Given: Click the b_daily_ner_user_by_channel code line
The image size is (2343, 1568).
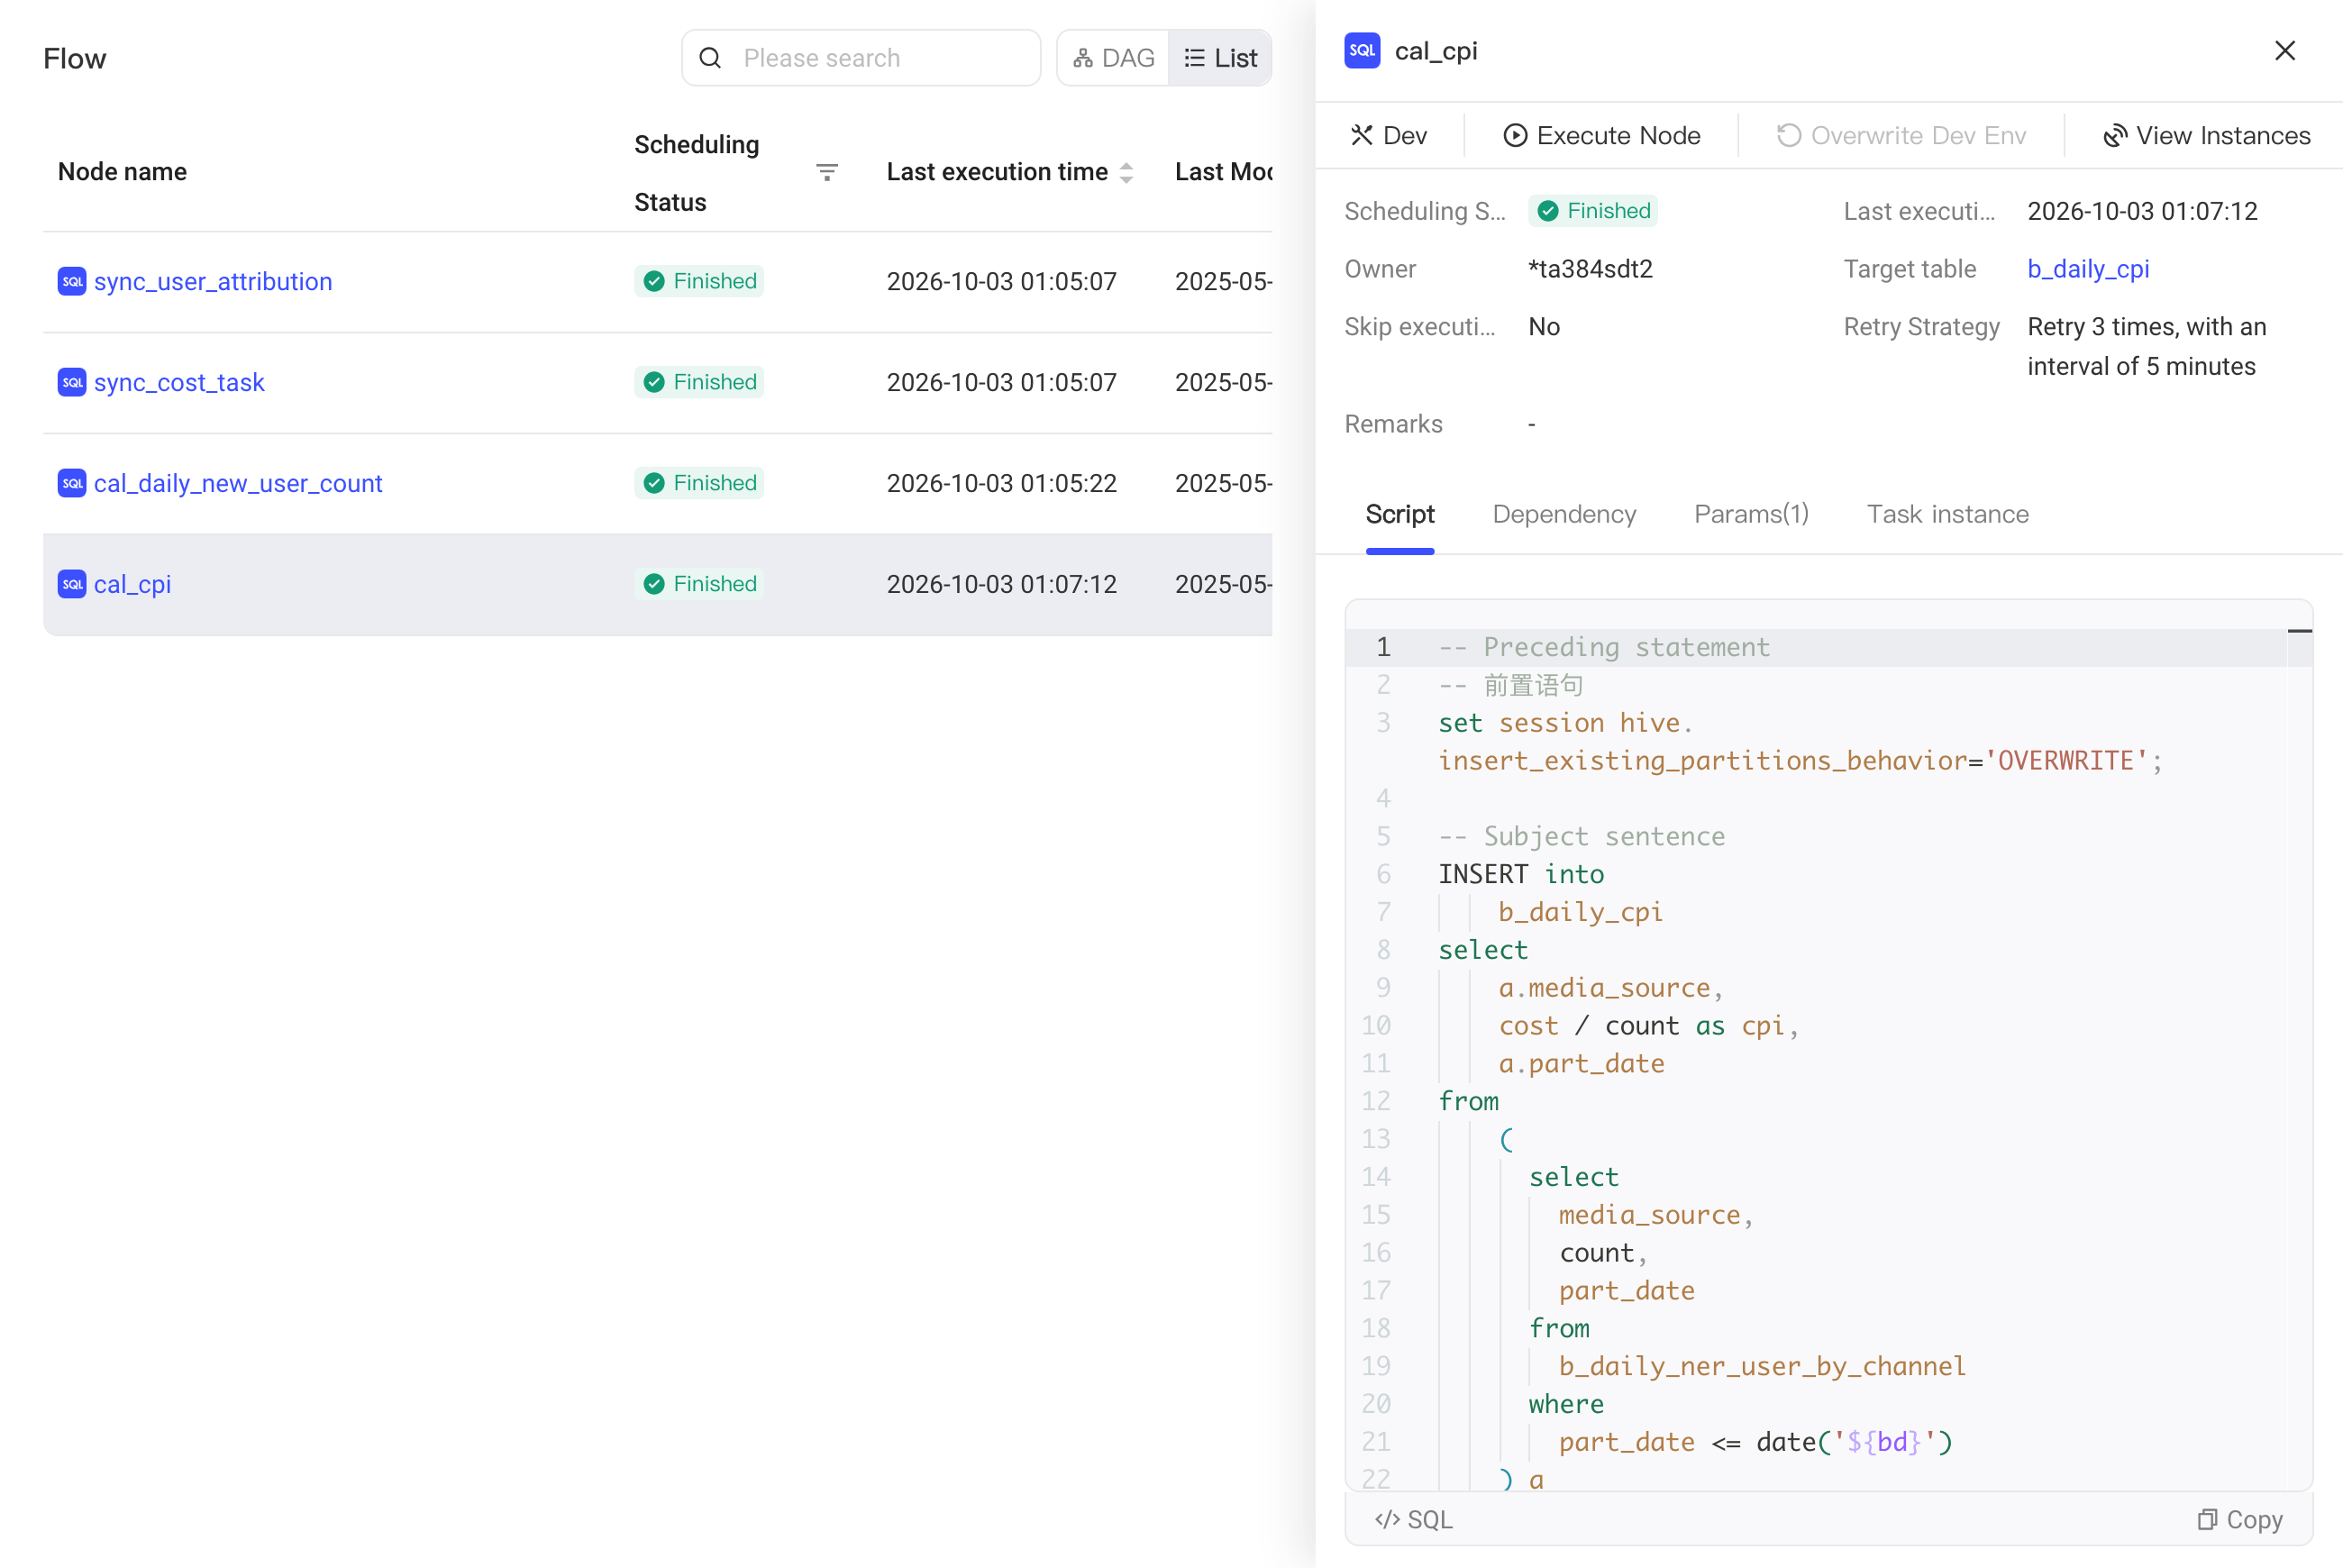Looking at the screenshot, I should [x=1762, y=1366].
